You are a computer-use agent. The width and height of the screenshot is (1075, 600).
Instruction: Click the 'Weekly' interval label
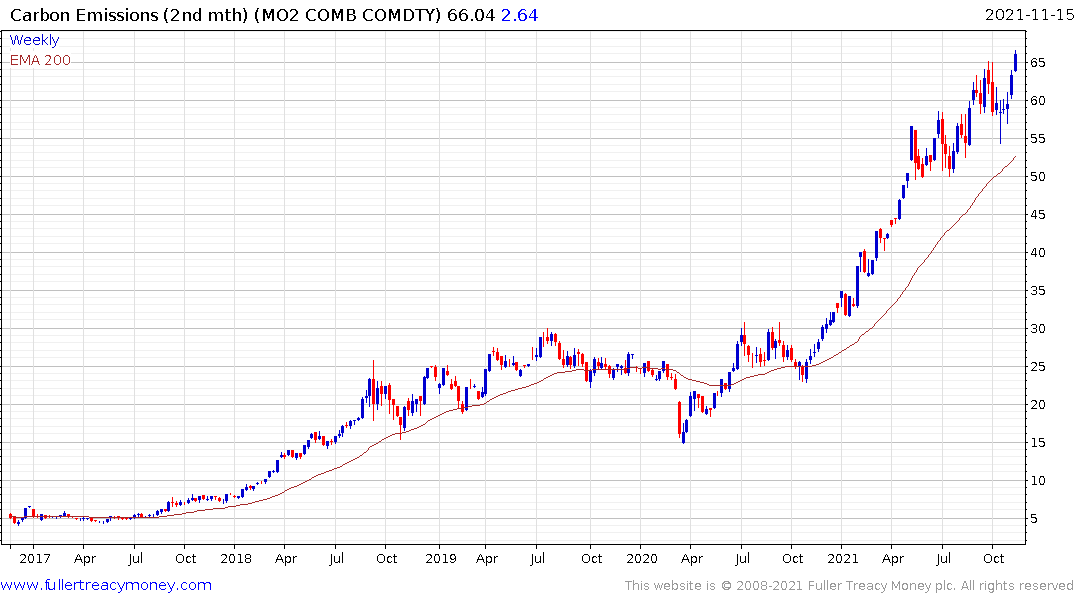34,40
